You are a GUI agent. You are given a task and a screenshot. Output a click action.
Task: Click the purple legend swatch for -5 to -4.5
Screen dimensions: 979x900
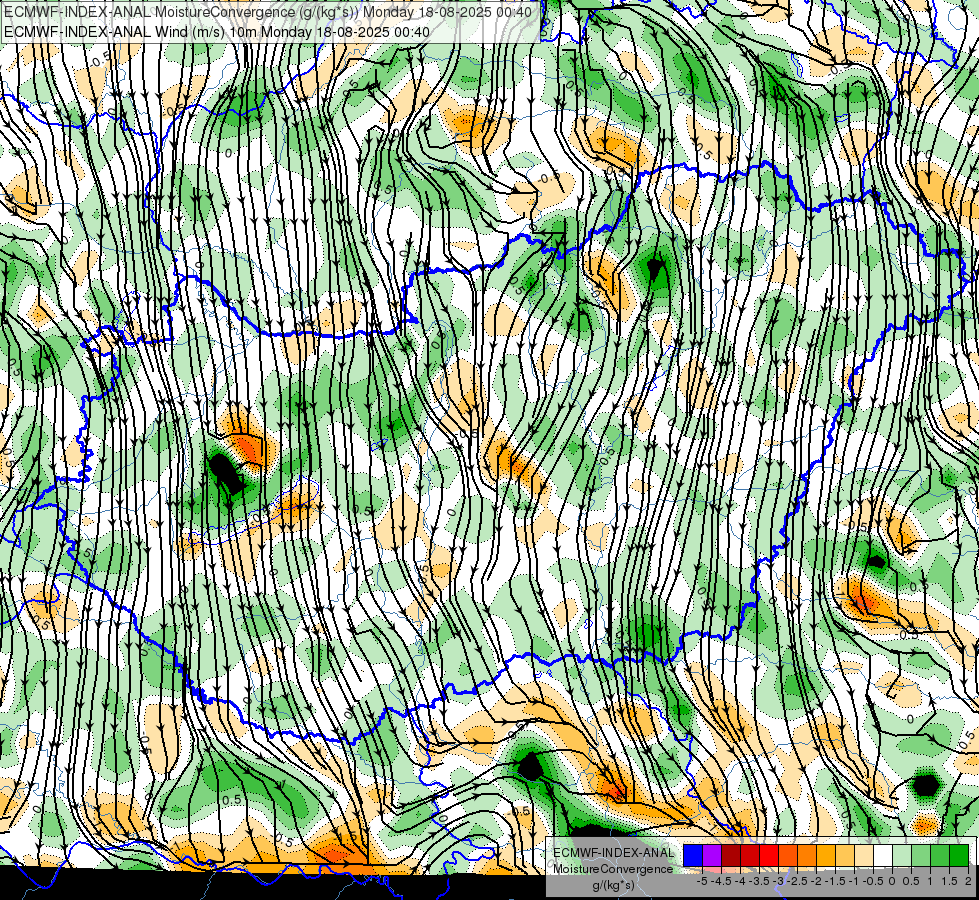coord(712,856)
